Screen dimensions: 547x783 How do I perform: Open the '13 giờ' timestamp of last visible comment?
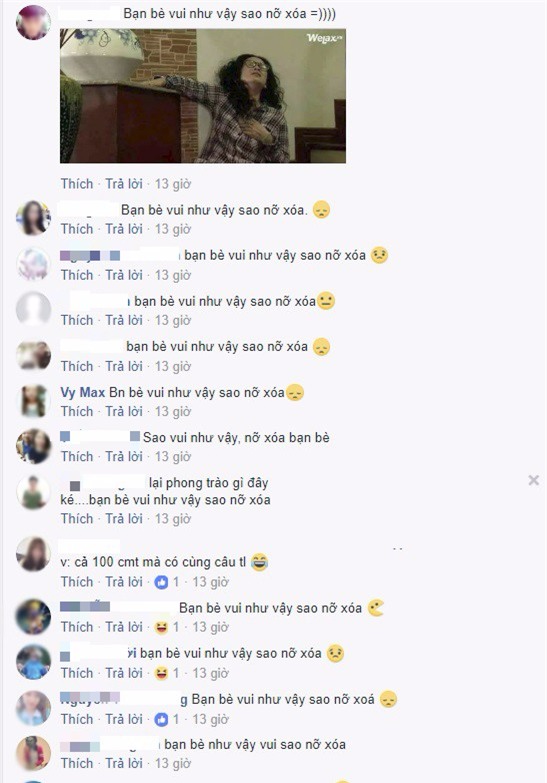tap(173, 763)
